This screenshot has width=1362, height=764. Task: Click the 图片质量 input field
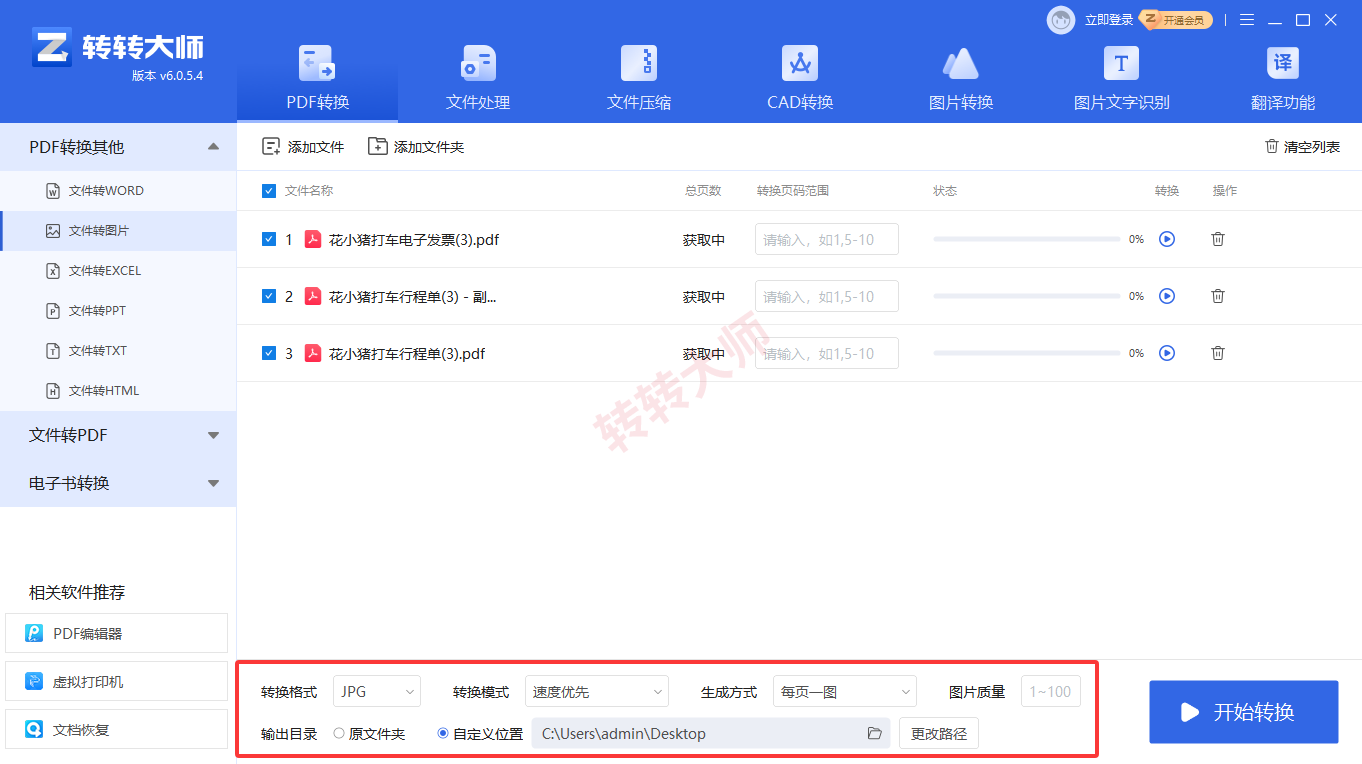click(1050, 691)
